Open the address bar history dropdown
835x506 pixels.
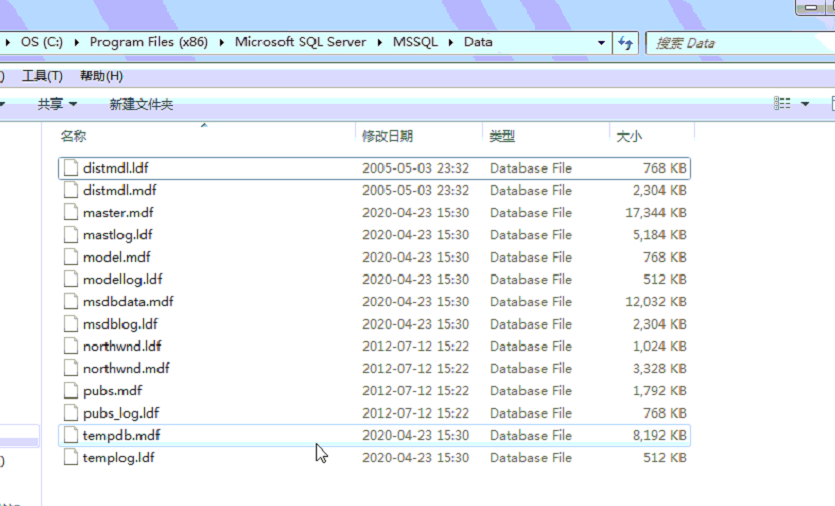601,43
